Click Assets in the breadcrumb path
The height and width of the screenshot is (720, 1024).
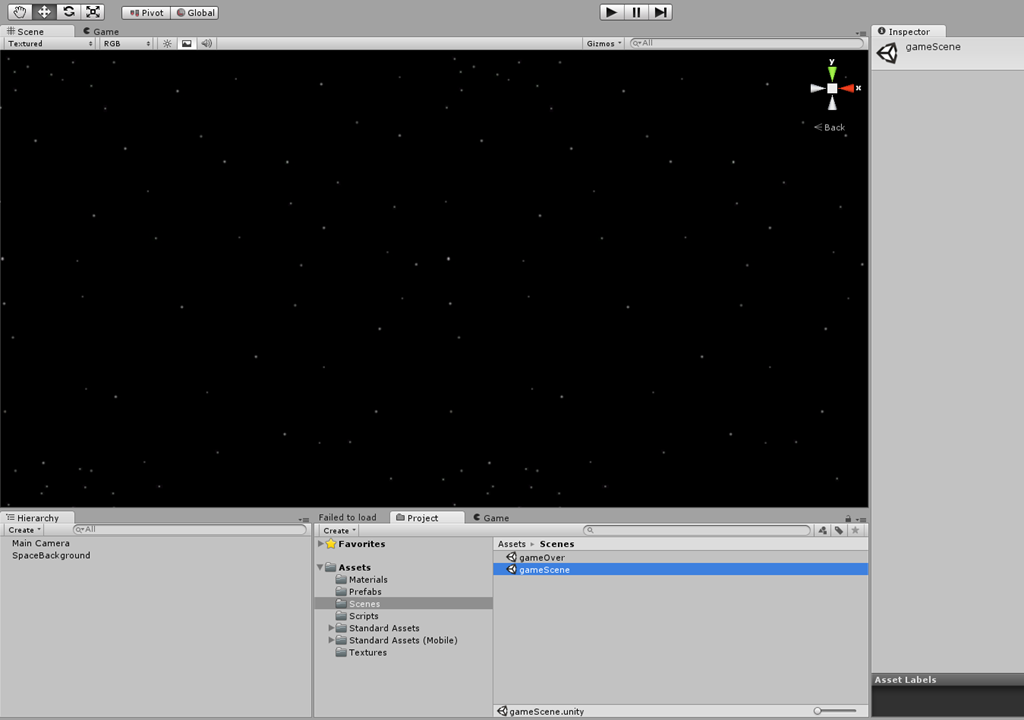(511, 544)
